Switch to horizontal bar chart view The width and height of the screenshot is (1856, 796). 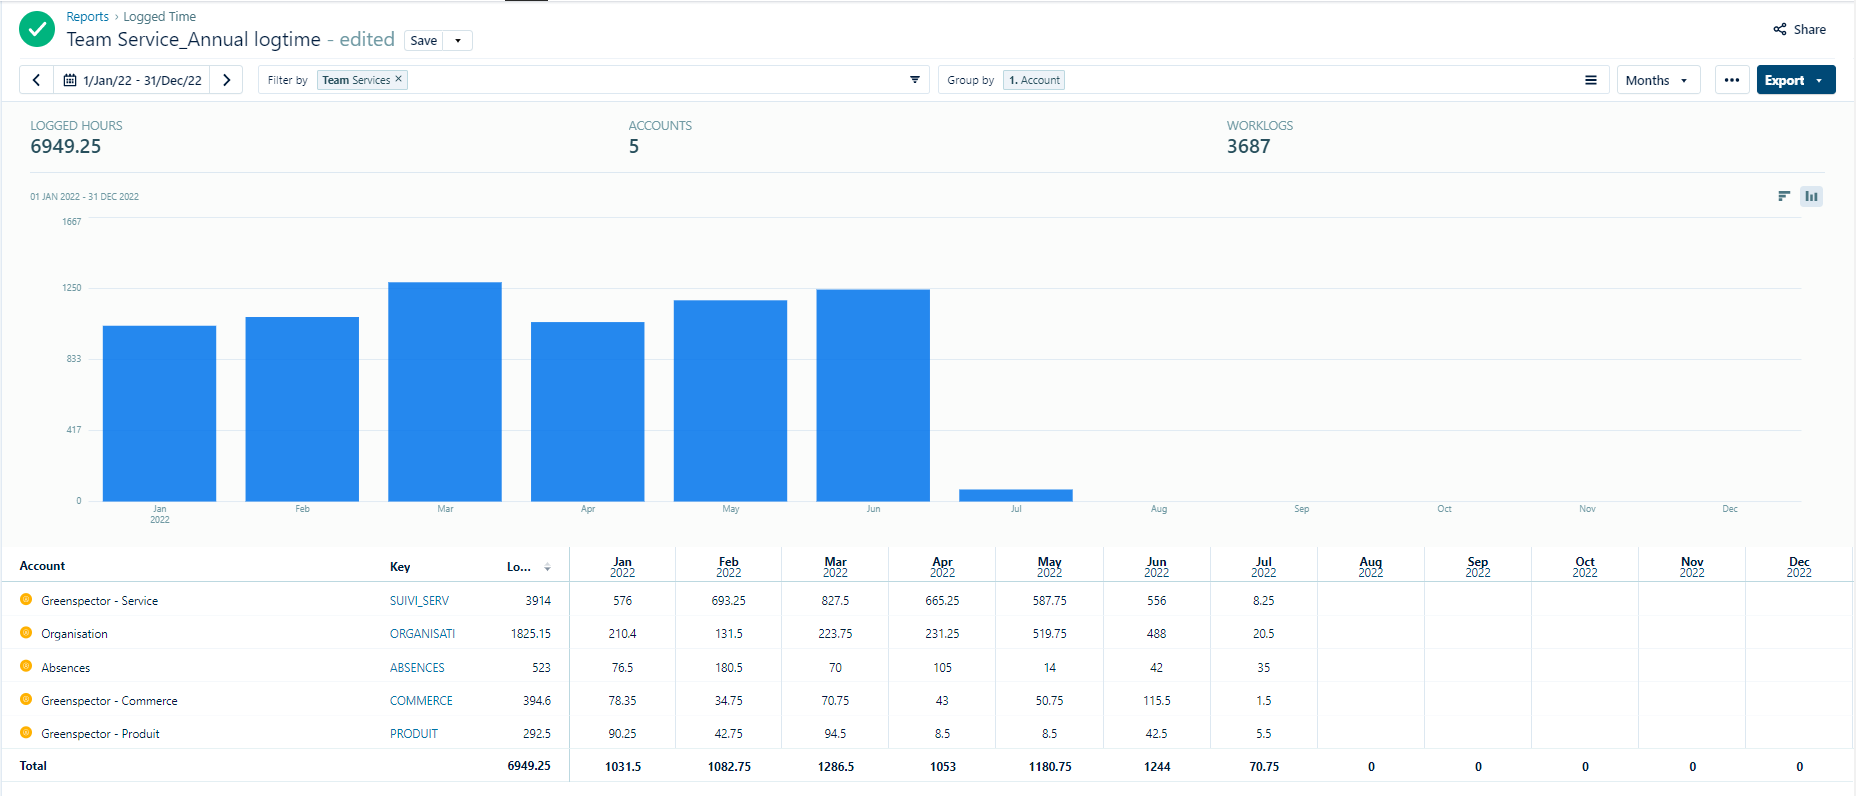[x=1783, y=196]
